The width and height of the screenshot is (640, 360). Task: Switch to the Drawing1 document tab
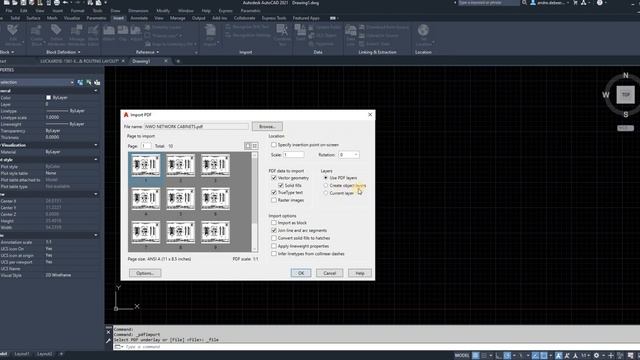141,61
